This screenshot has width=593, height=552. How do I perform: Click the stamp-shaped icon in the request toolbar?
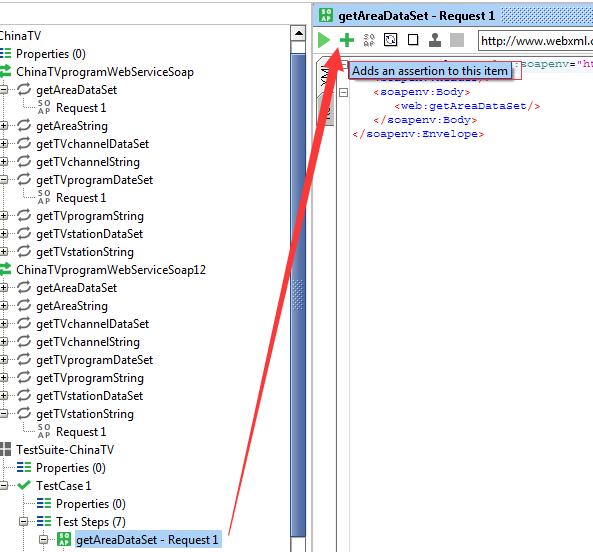435,40
